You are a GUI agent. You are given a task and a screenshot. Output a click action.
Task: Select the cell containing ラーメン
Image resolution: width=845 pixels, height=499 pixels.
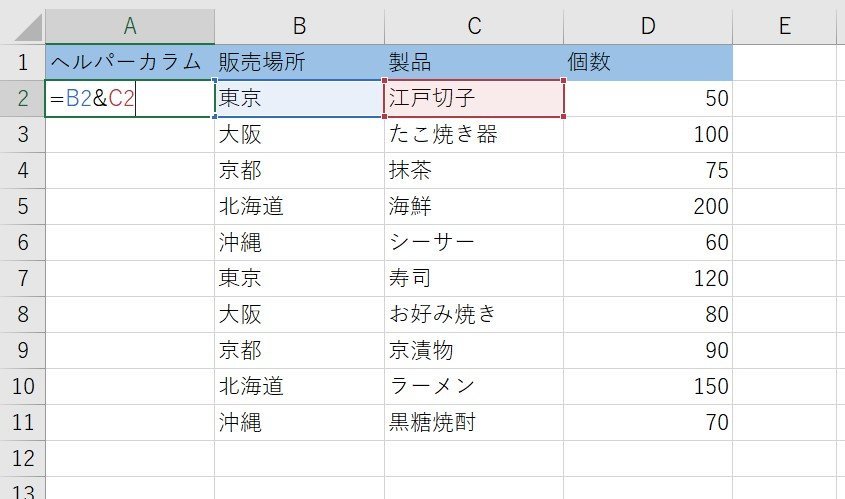click(x=474, y=386)
